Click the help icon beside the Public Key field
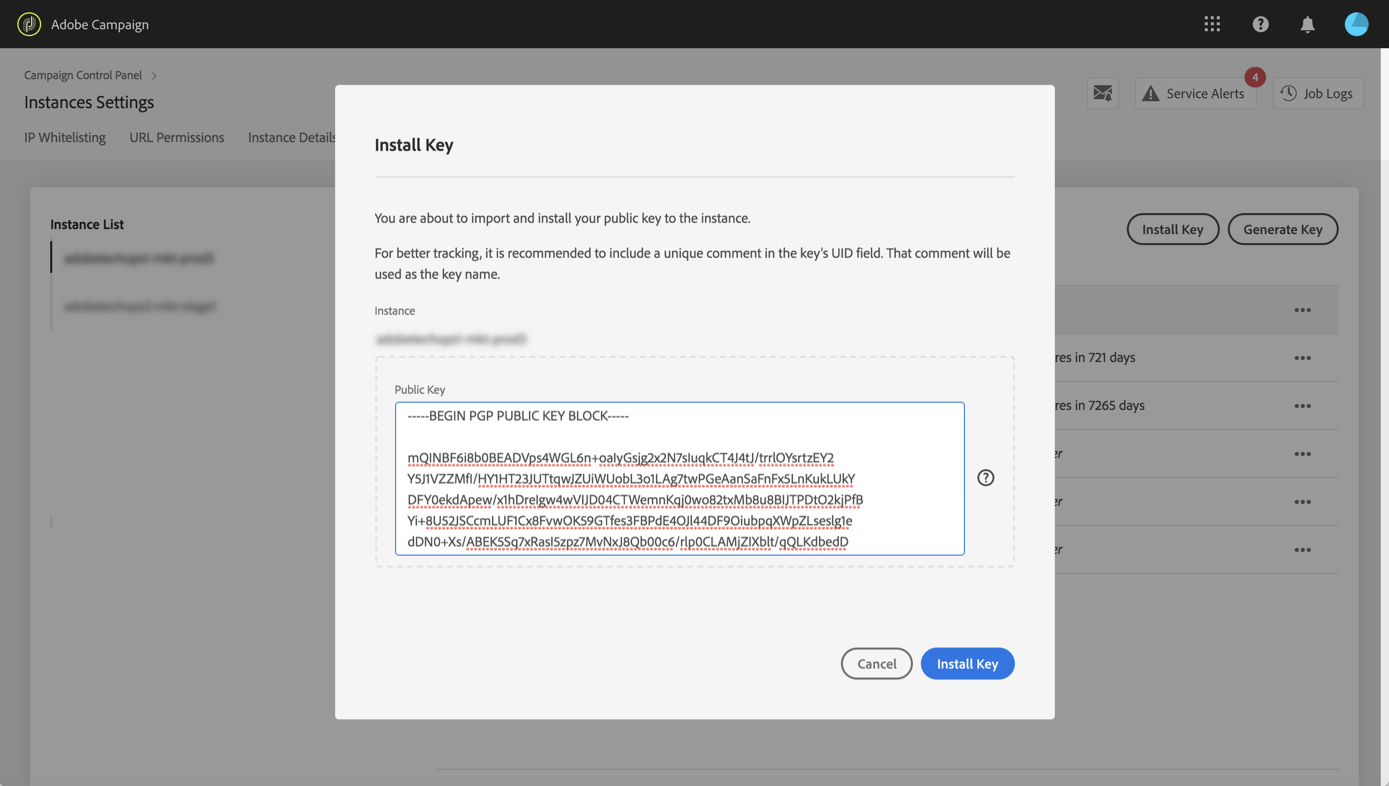This screenshot has width=1389, height=786. click(985, 478)
